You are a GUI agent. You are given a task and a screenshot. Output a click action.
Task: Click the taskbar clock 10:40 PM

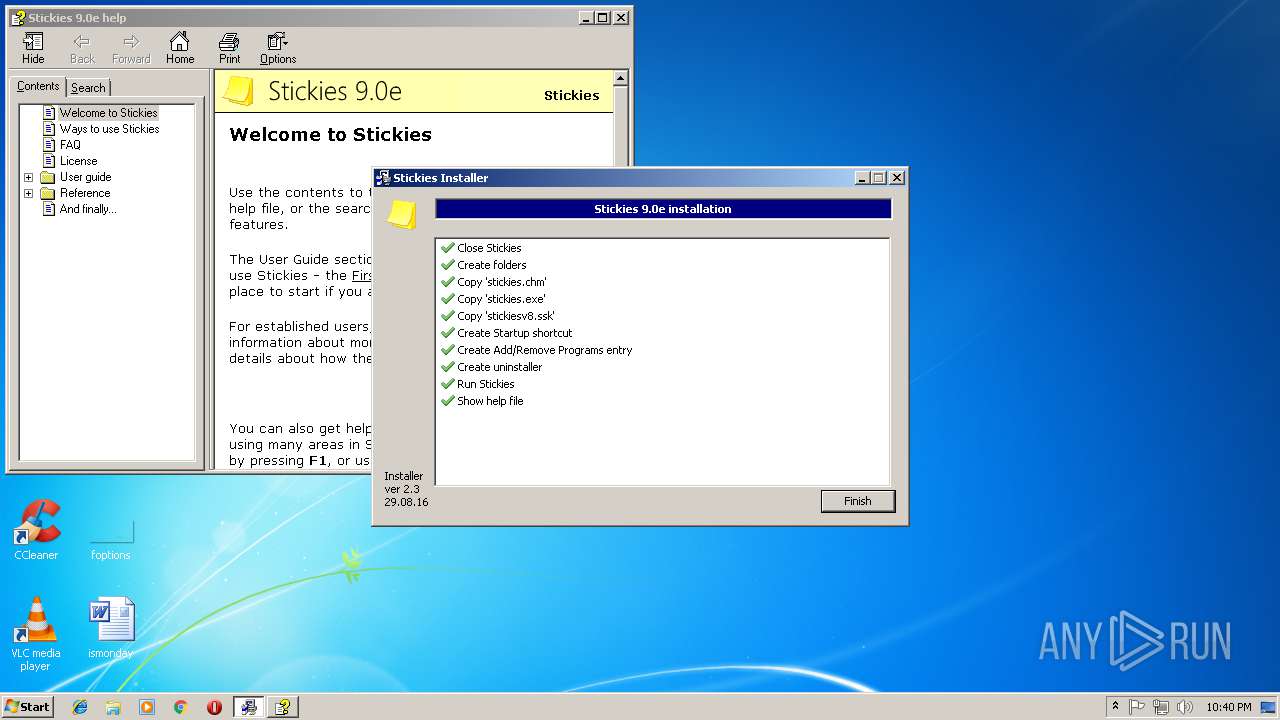(x=1228, y=707)
